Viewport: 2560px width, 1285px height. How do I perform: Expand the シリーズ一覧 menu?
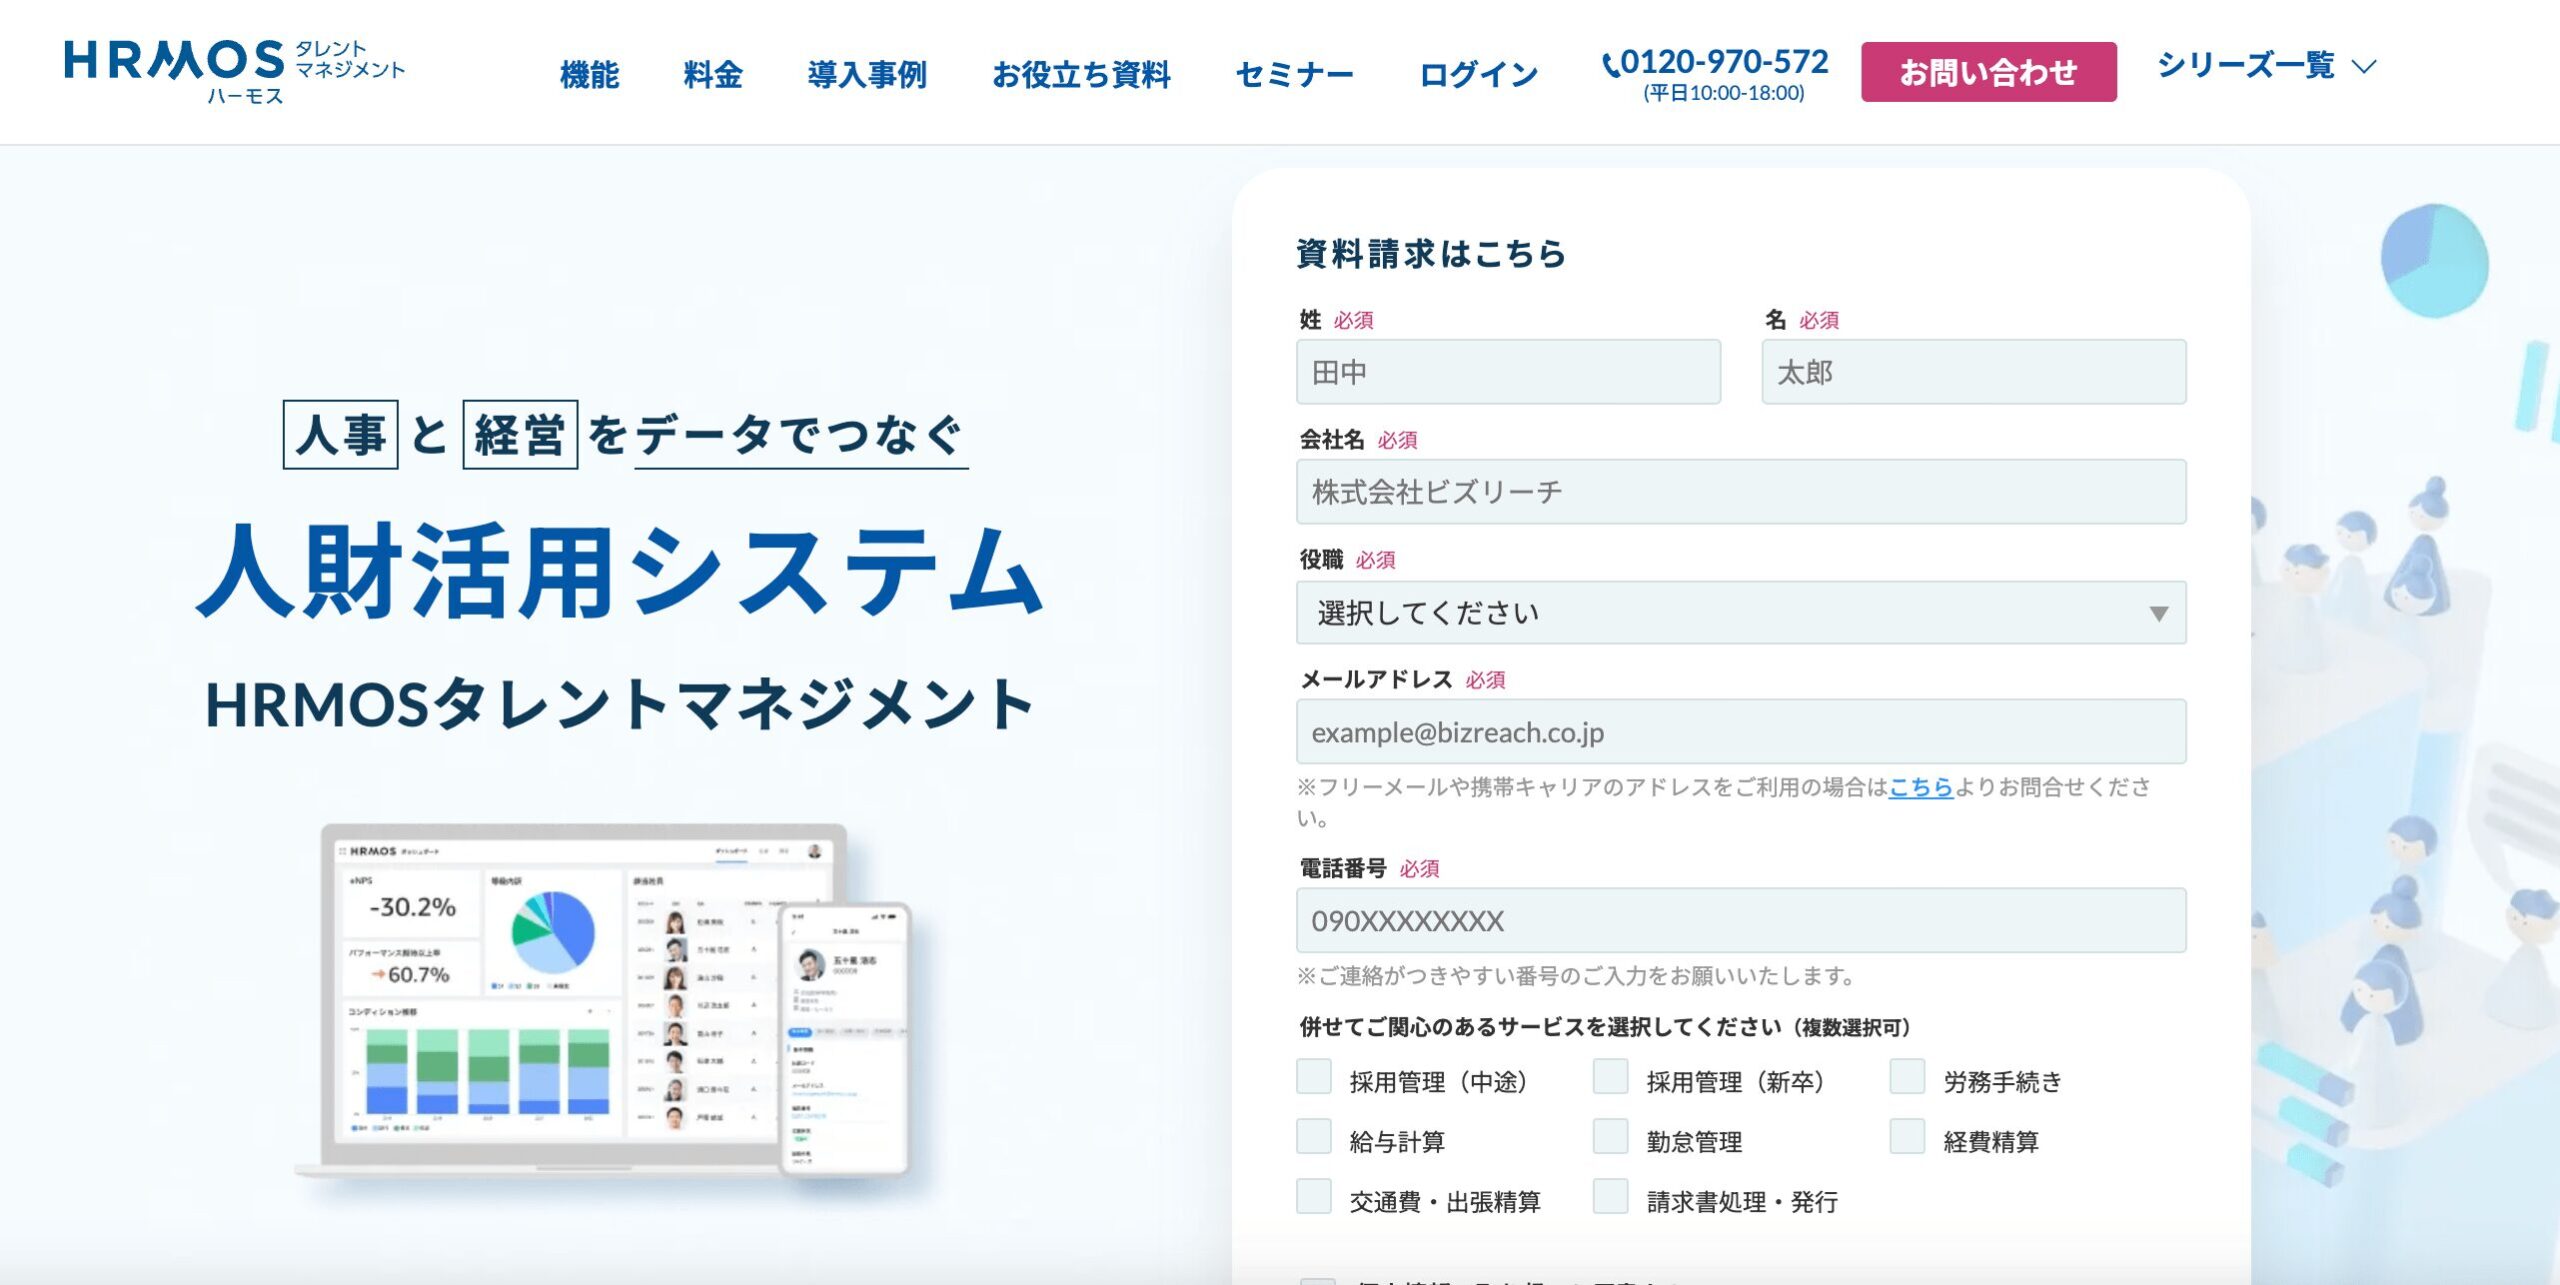click(2246, 67)
